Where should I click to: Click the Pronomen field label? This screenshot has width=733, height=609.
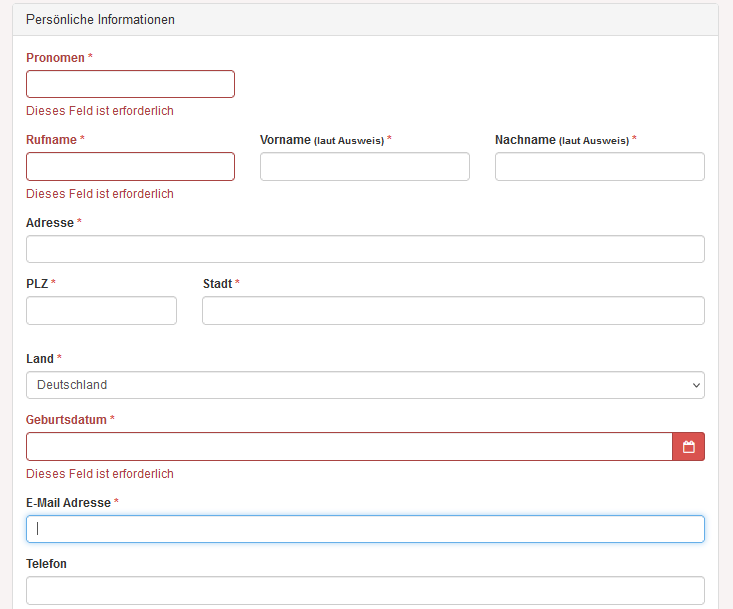(55, 58)
